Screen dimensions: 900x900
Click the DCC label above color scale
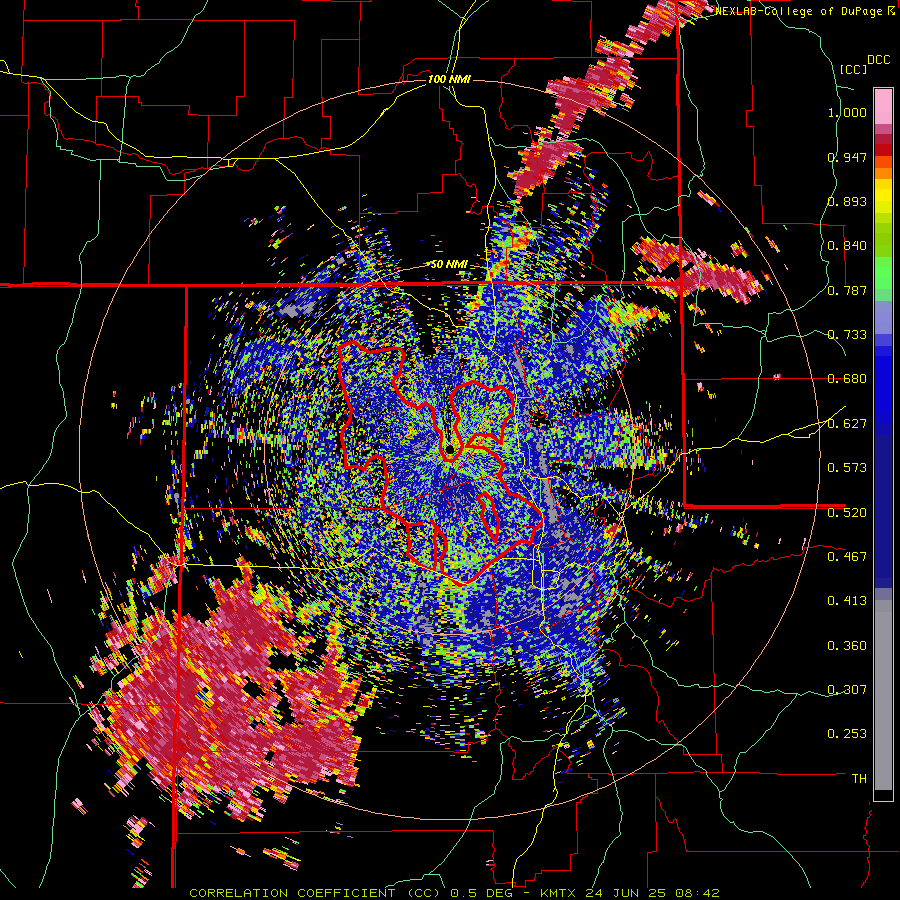point(878,60)
